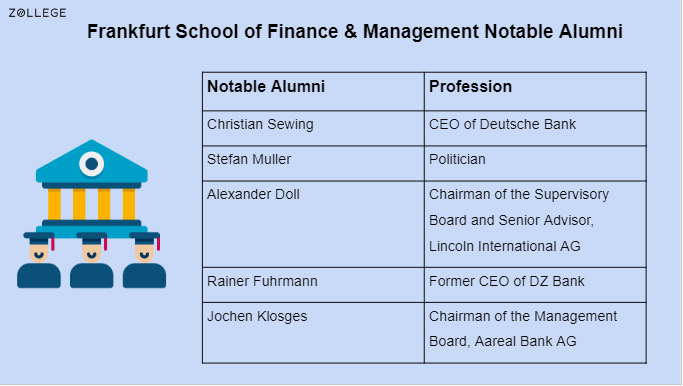683x386 pixels.
Task: Select the Jochen Klosges name
Action: pos(257,316)
